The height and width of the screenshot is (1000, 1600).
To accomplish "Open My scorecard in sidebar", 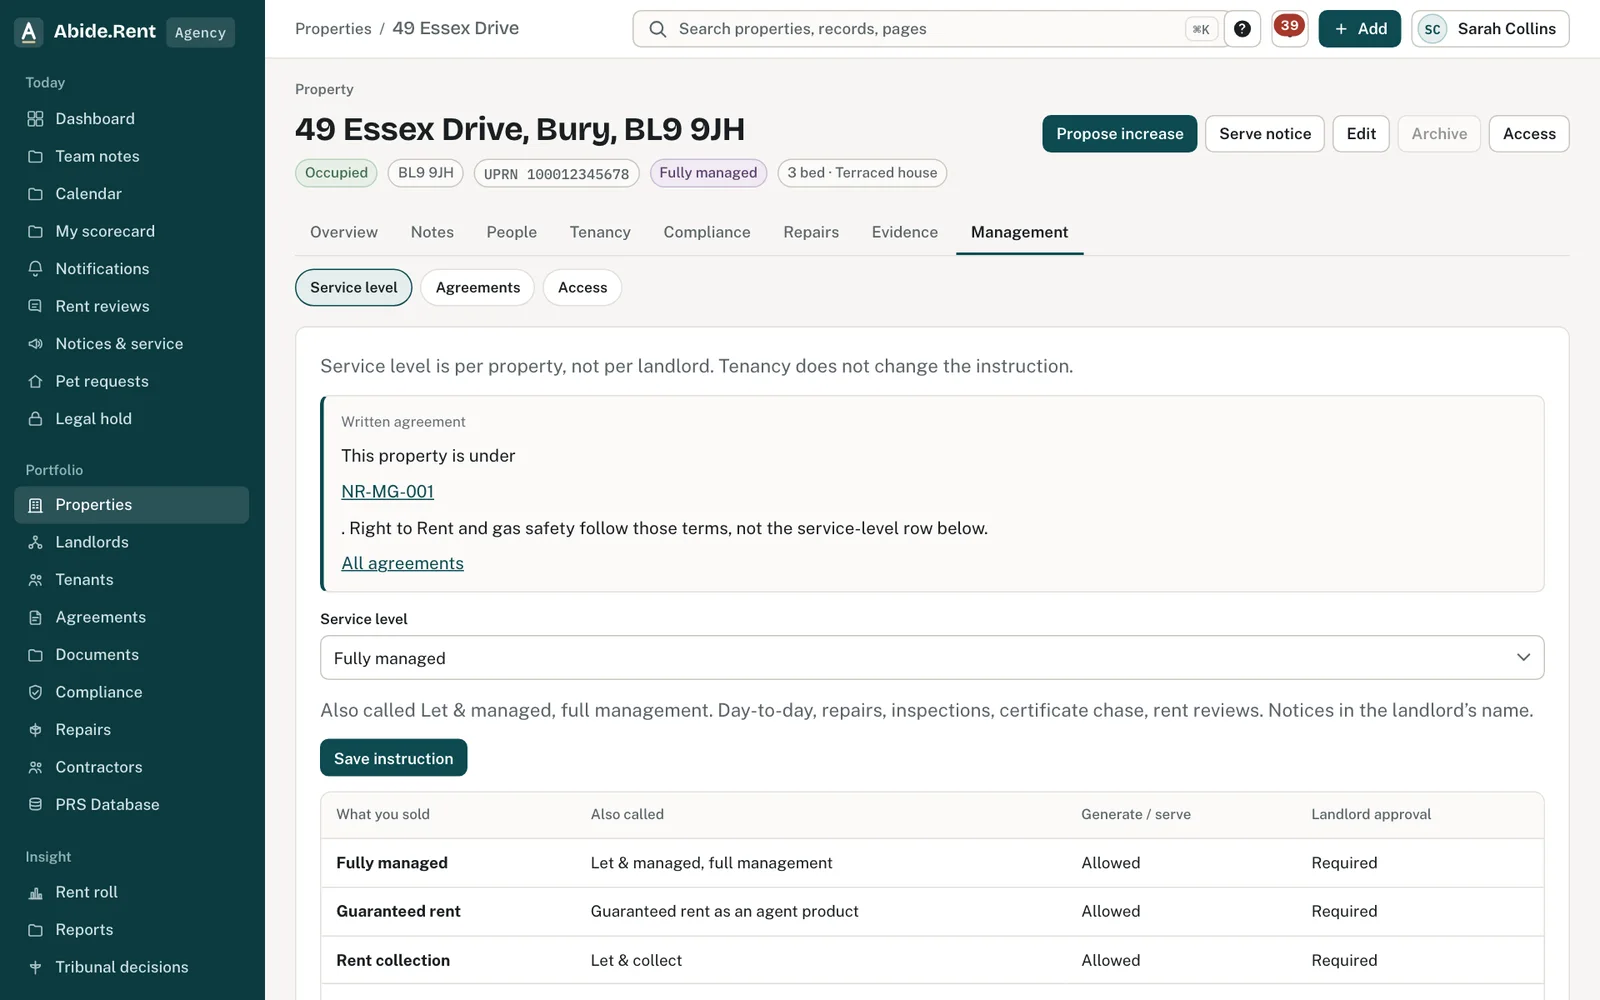I will coord(105,232).
